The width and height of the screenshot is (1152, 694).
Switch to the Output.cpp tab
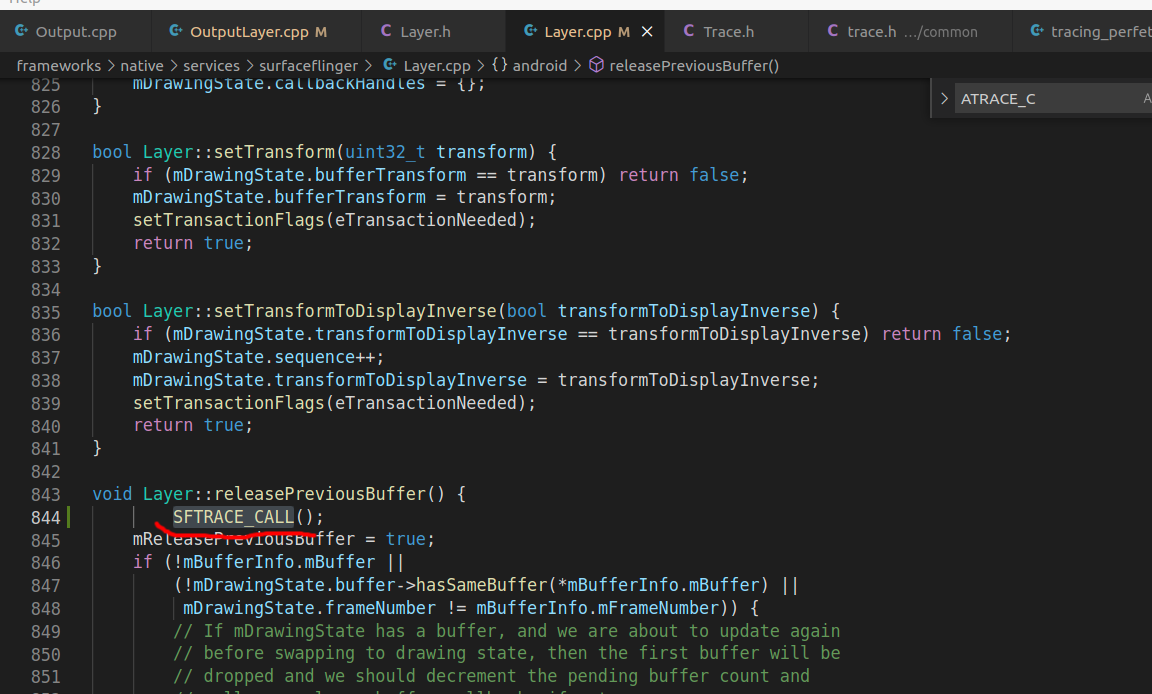(x=75, y=32)
